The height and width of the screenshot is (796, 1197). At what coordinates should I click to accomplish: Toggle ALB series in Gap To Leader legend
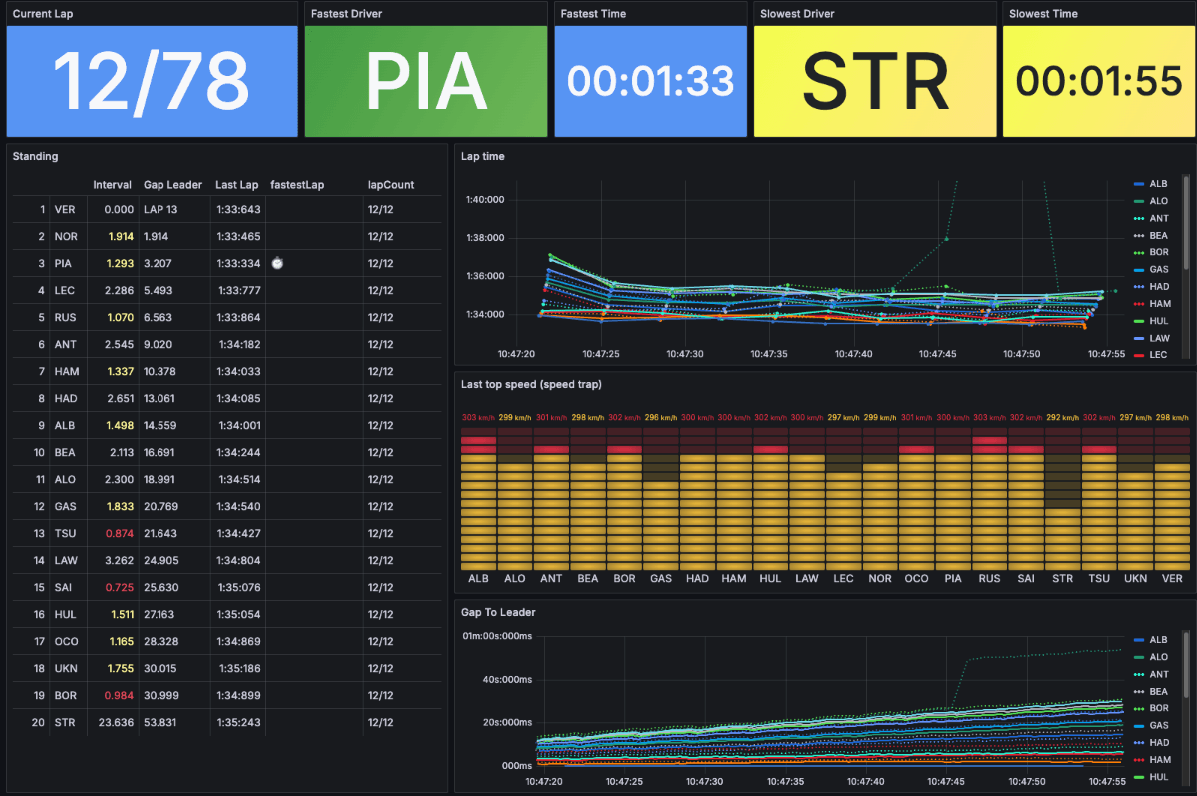[x=1158, y=640]
